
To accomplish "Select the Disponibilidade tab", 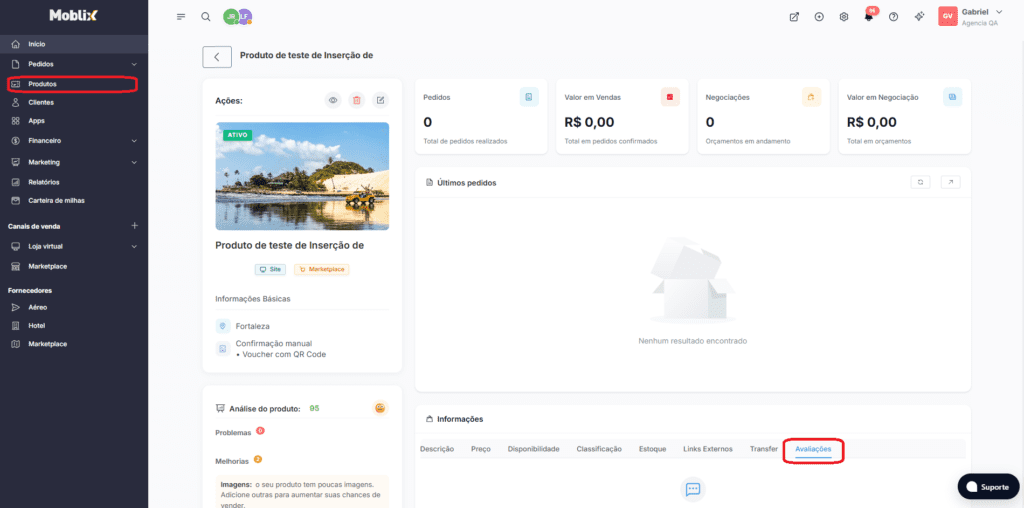I will [533, 449].
